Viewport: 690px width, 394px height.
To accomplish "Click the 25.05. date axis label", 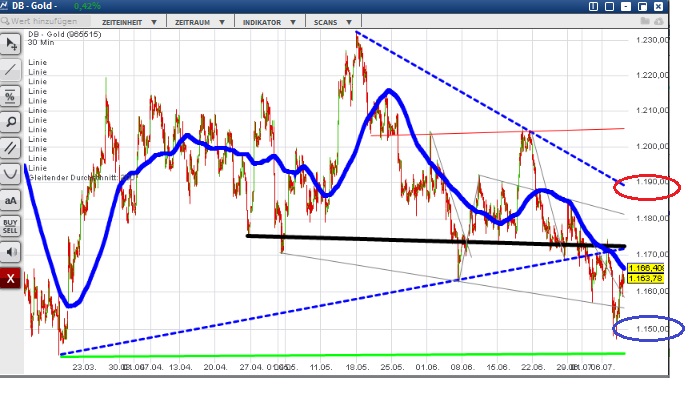I will (x=392, y=367).
